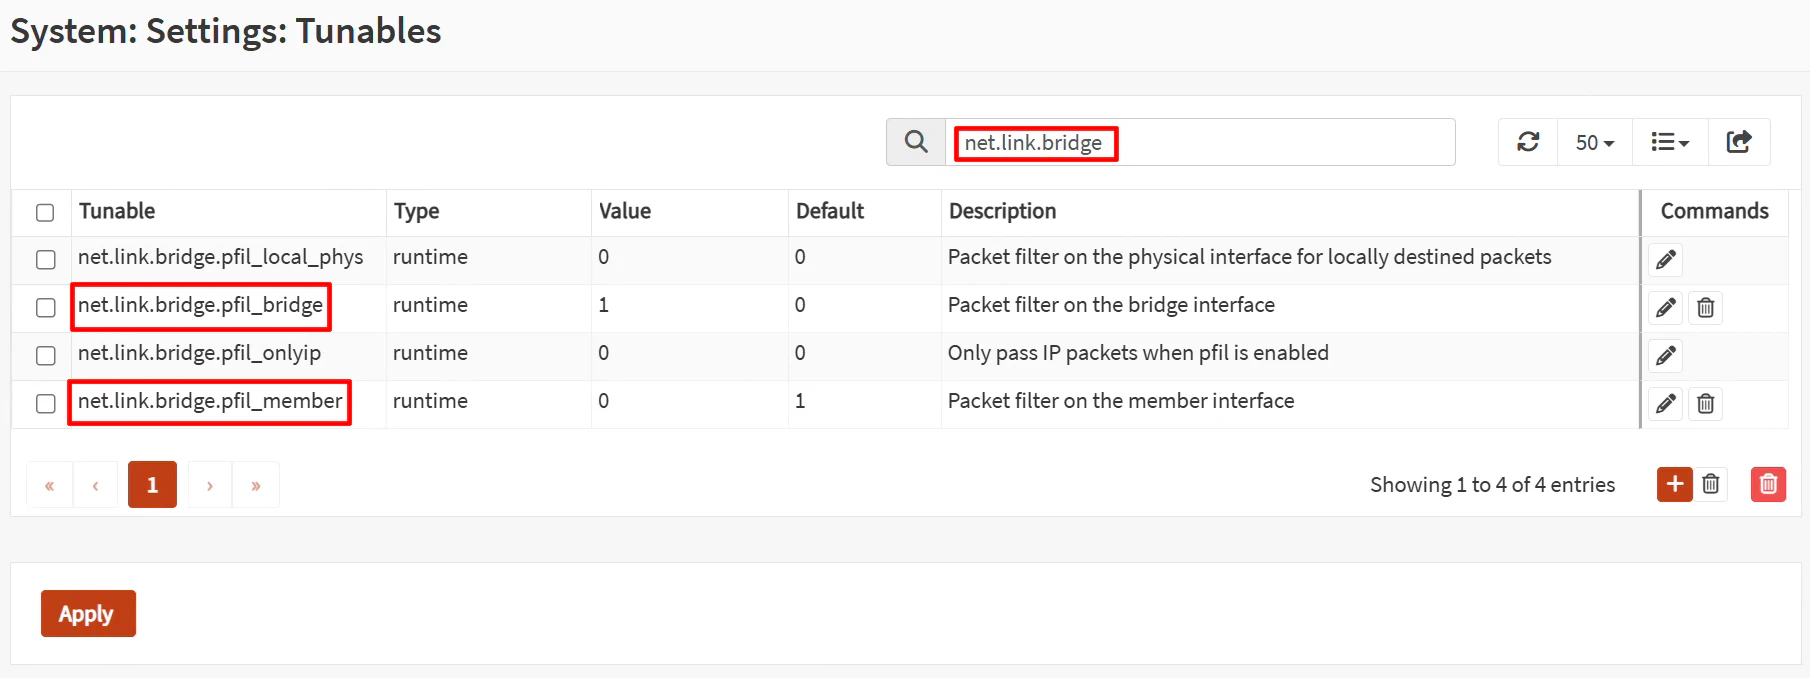Check the net.link.bridge.pfil_member row checkbox

tap(45, 403)
